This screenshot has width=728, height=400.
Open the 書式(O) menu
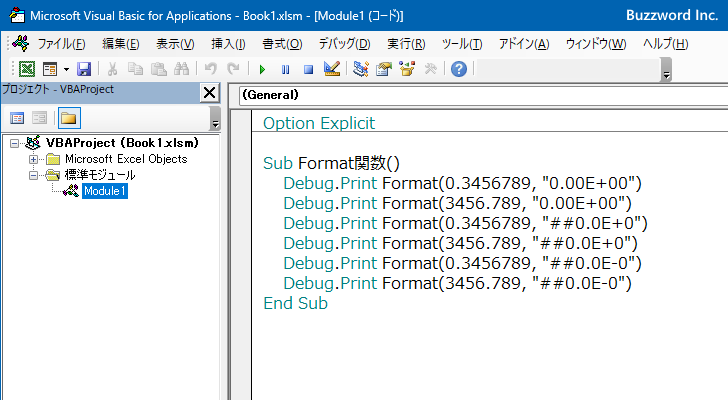click(282, 44)
